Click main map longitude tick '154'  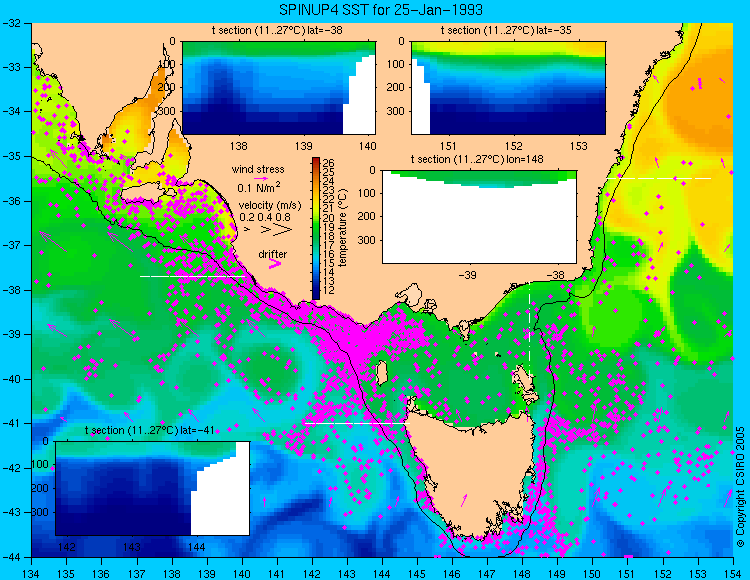tap(733, 574)
